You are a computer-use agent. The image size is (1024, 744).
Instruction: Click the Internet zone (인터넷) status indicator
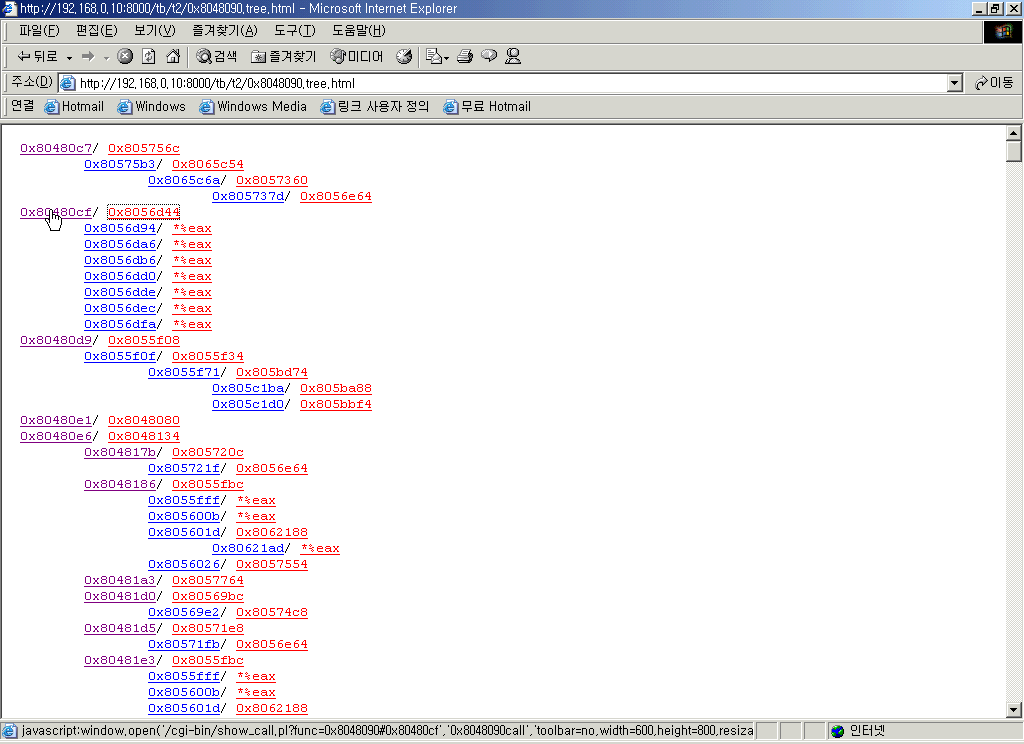857,731
